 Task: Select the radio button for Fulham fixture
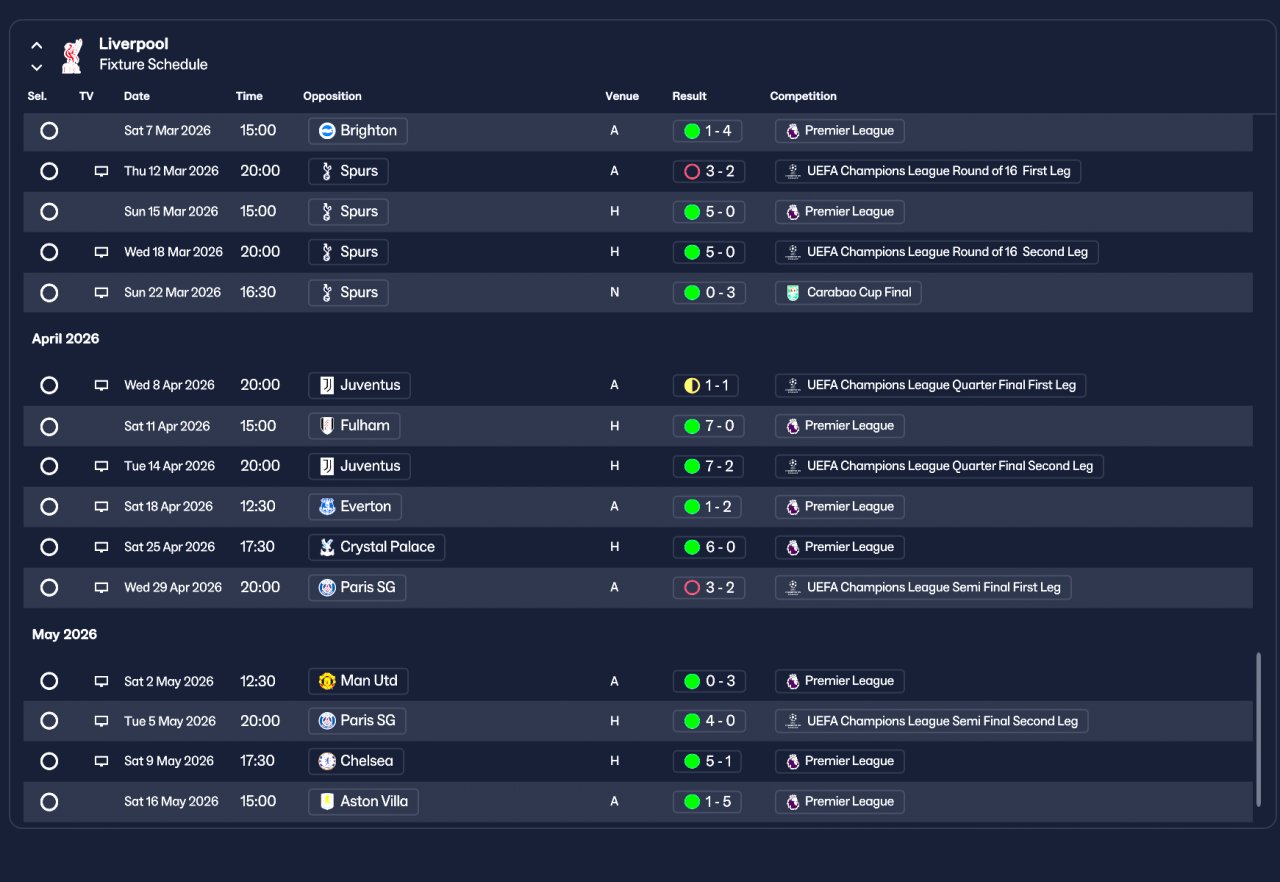[49, 426]
